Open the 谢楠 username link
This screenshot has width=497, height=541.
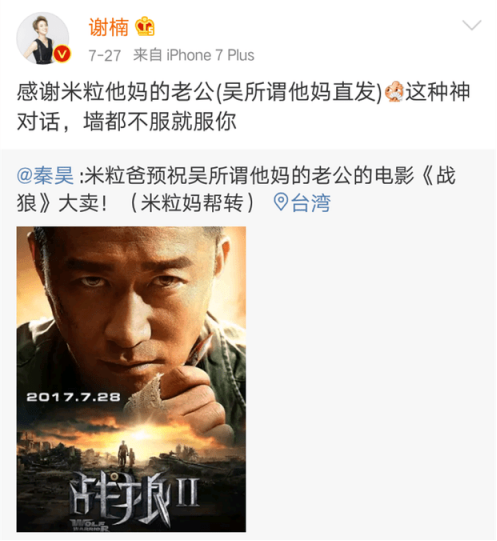click(x=108, y=27)
